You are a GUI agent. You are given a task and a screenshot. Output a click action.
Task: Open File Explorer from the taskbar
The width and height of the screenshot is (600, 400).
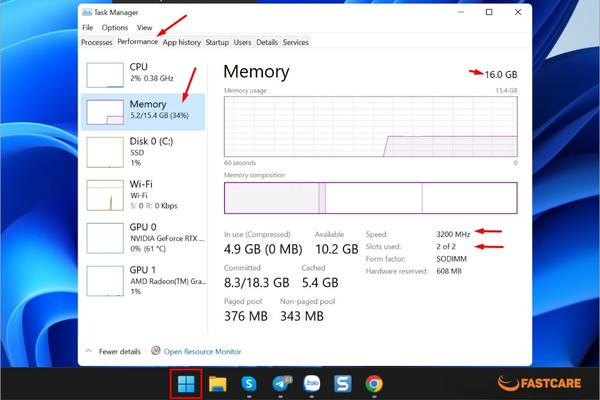(x=217, y=384)
